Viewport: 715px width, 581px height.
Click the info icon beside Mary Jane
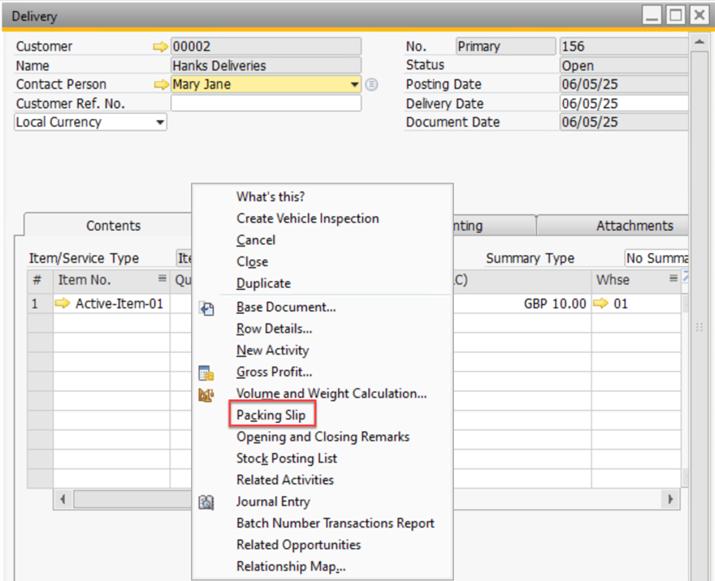pos(372,85)
